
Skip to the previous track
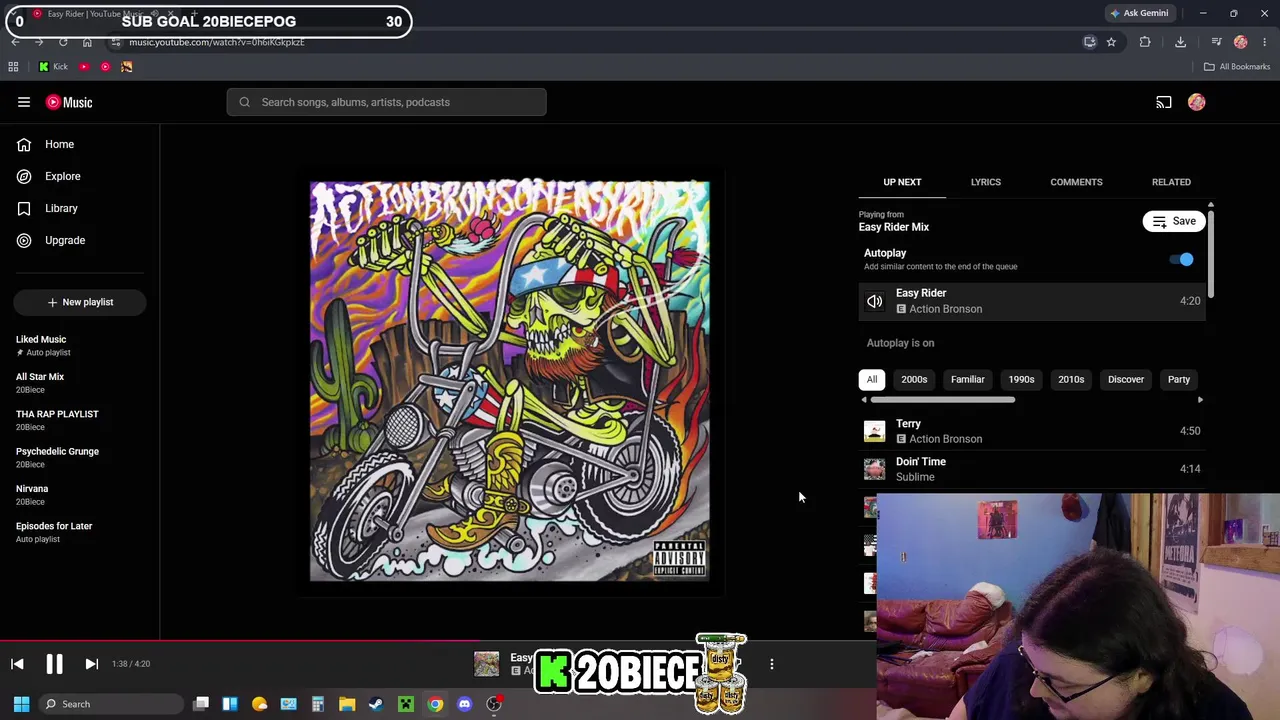pos(17,664)
